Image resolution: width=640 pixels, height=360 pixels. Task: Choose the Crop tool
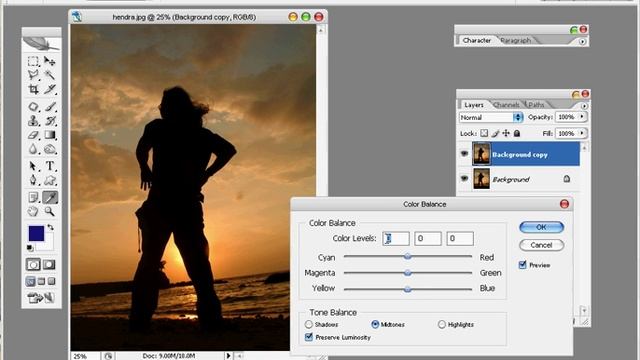(x=33, y=89)
